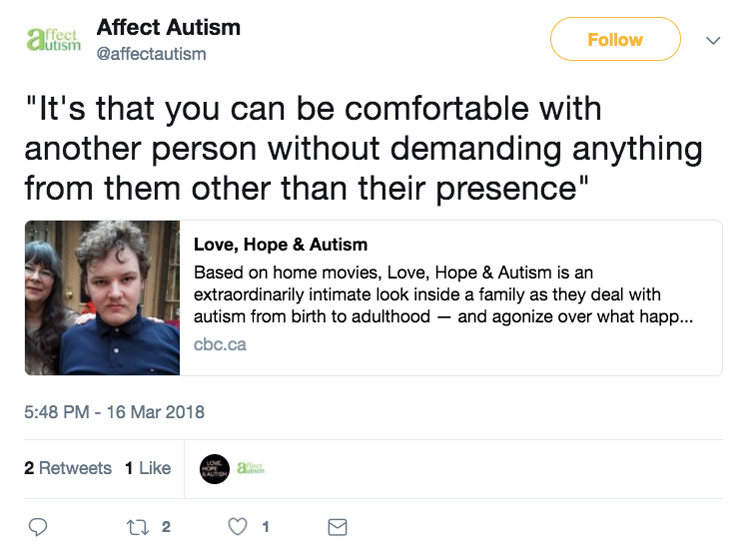Send via the envelope direct message icon

click(338, 527)
